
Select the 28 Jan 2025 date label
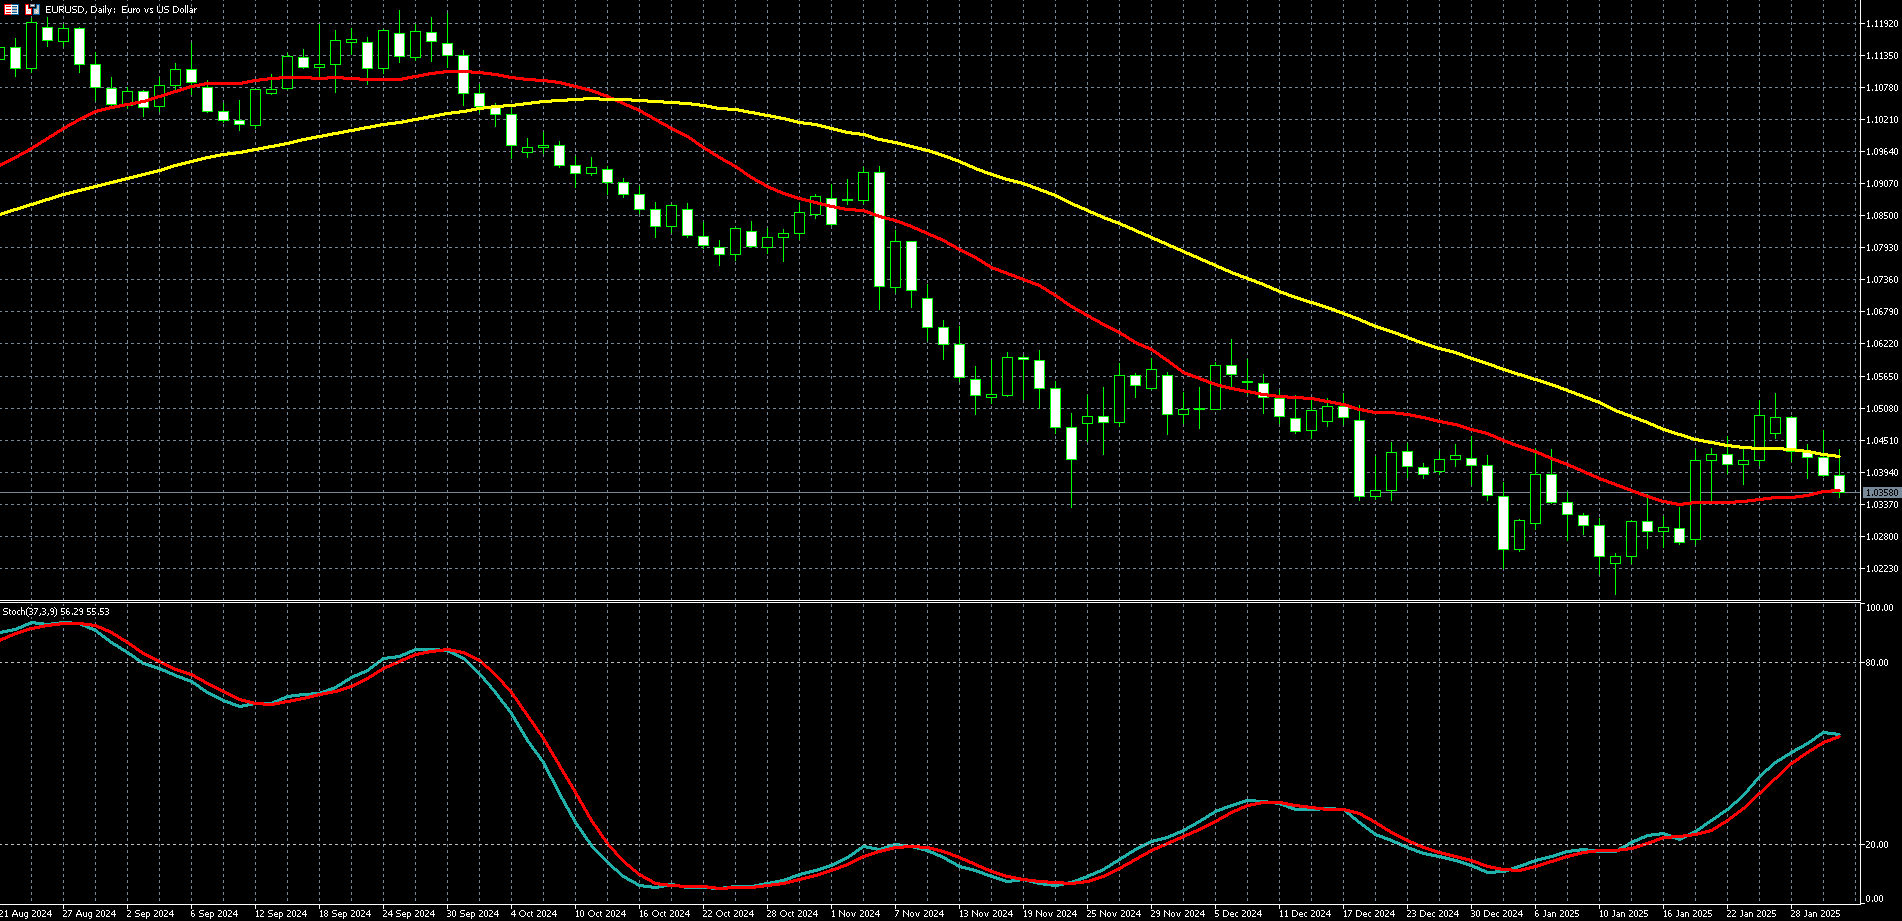[x=1815, y=913]
